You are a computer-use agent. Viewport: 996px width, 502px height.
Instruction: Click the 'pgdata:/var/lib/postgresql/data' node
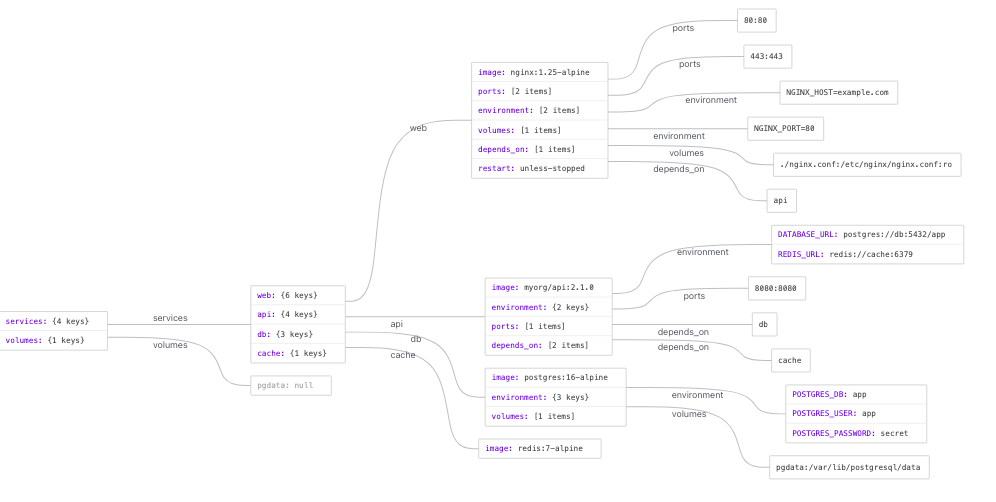[x=849, y=467]
